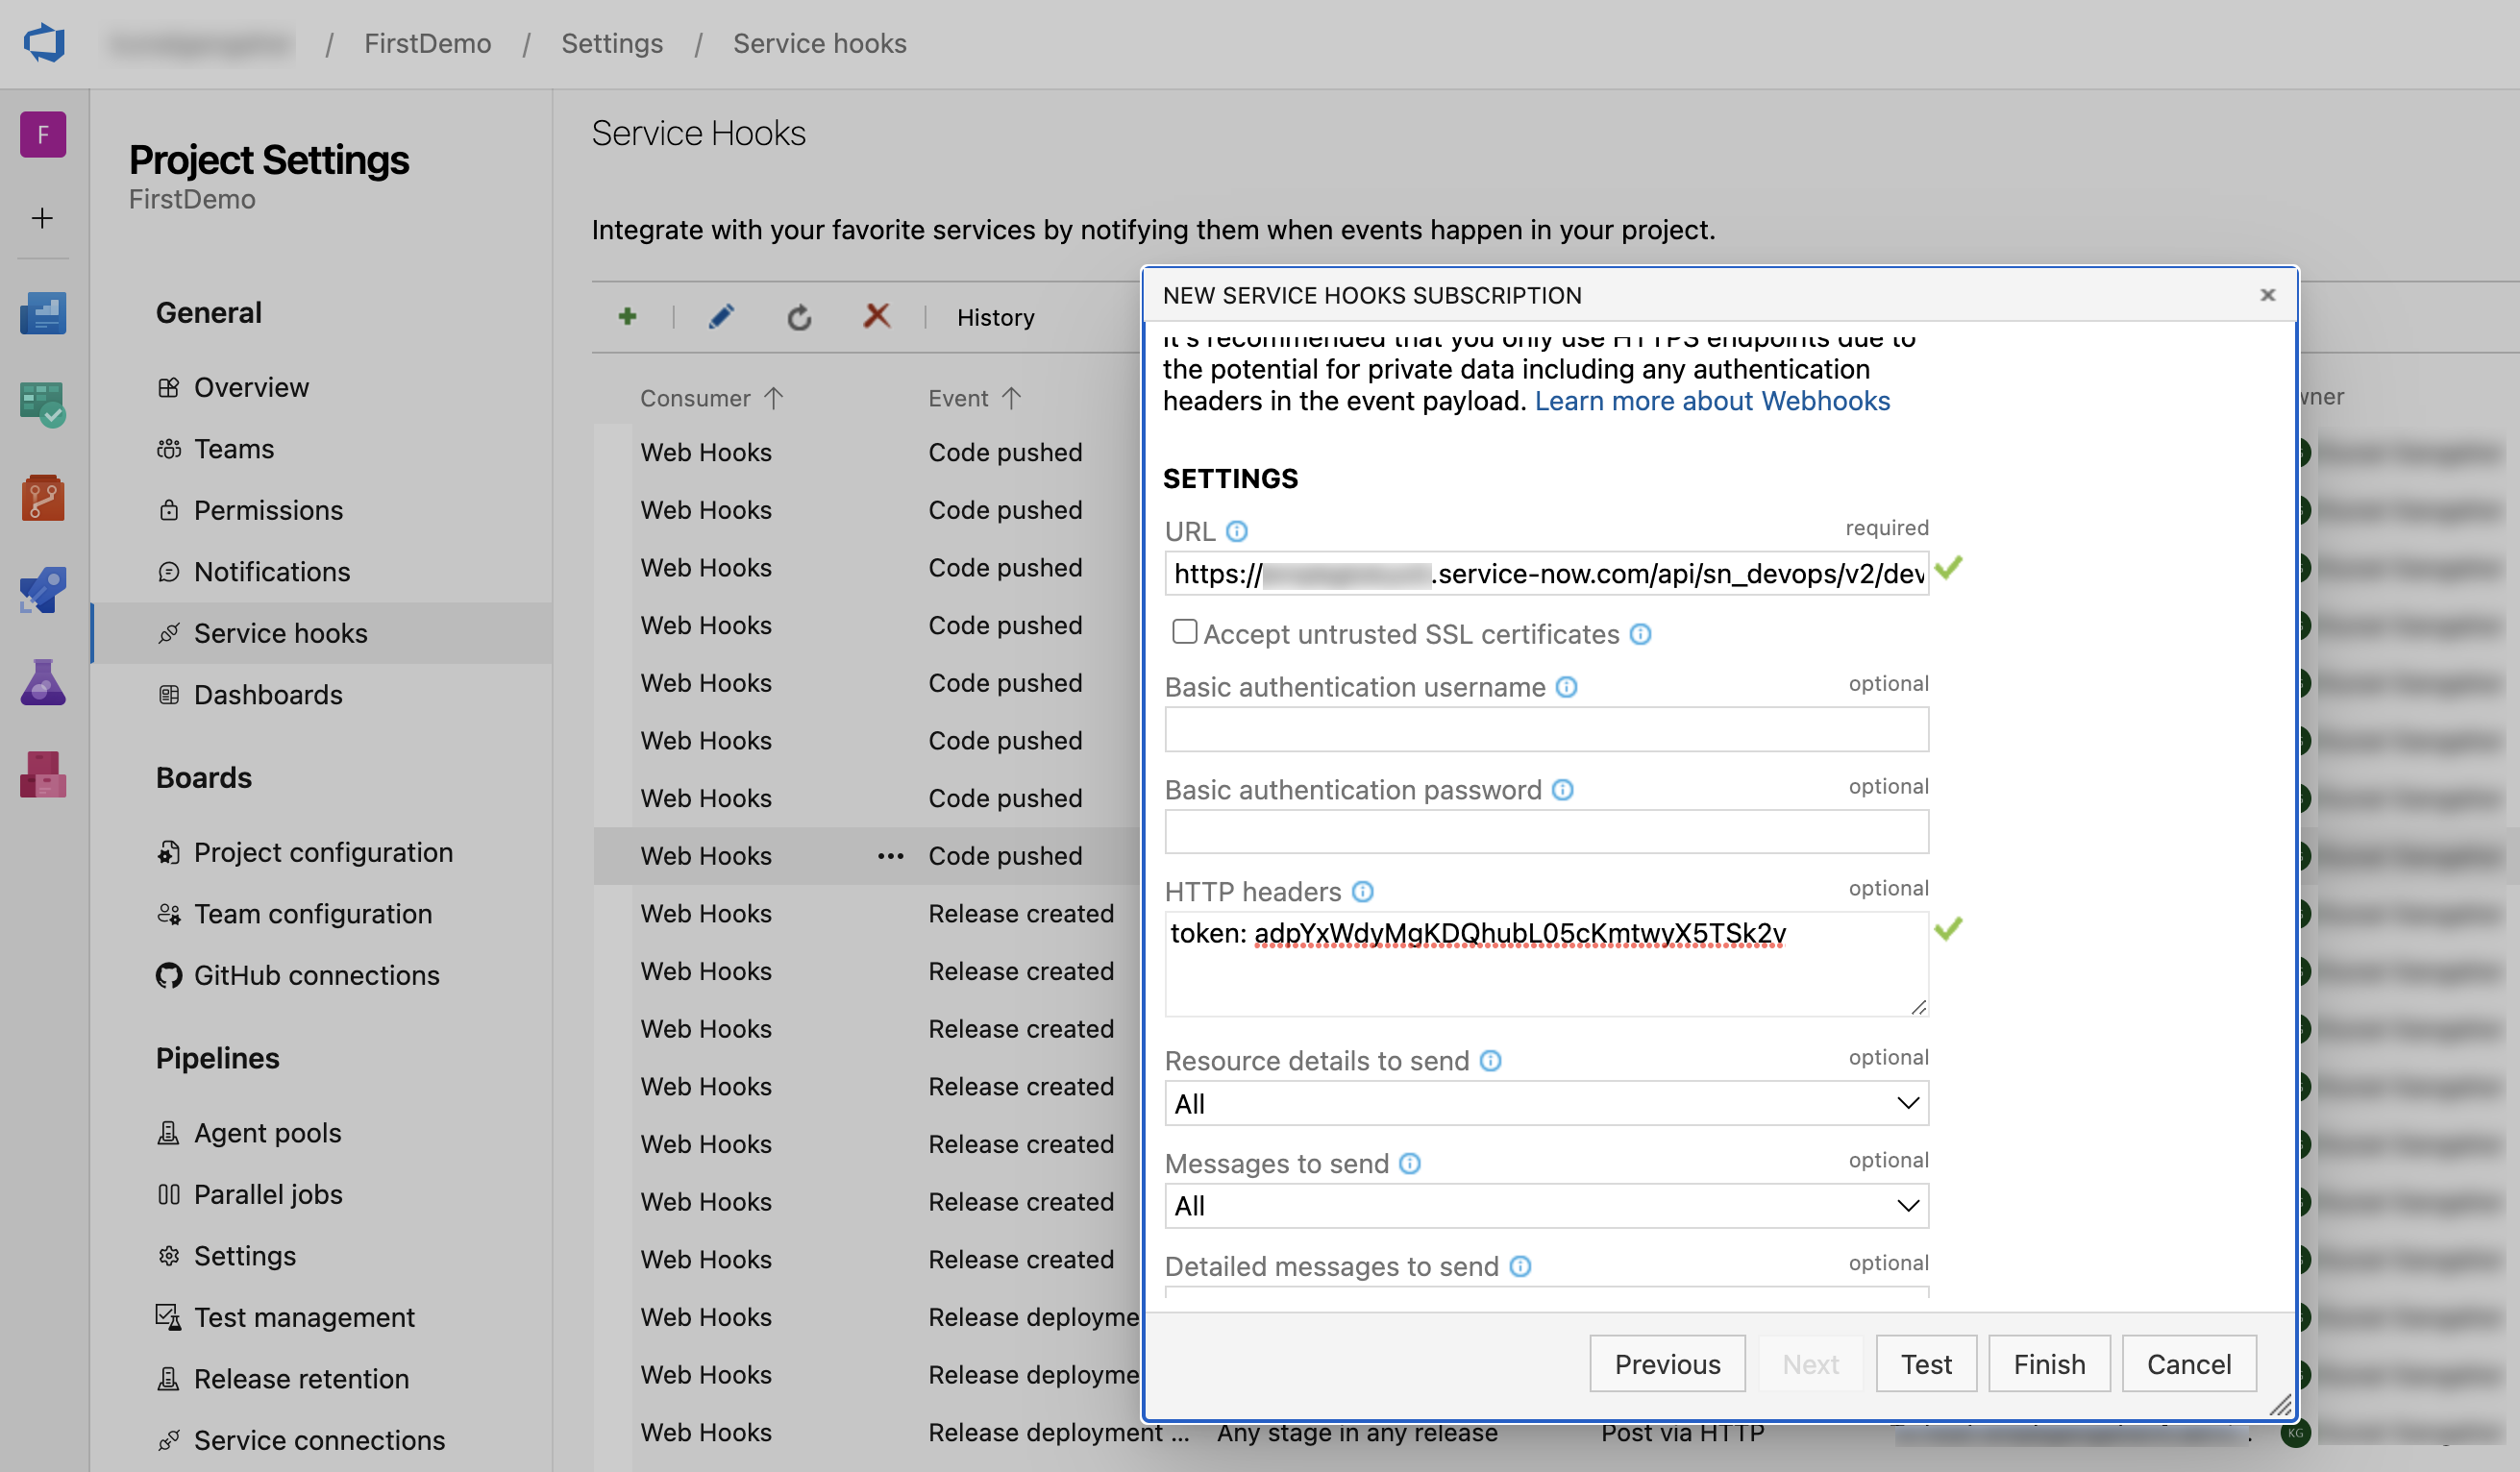Click into the HTTP headers text area
This screenshot has height=1472, width=2520.
(x=1546, y=964)
